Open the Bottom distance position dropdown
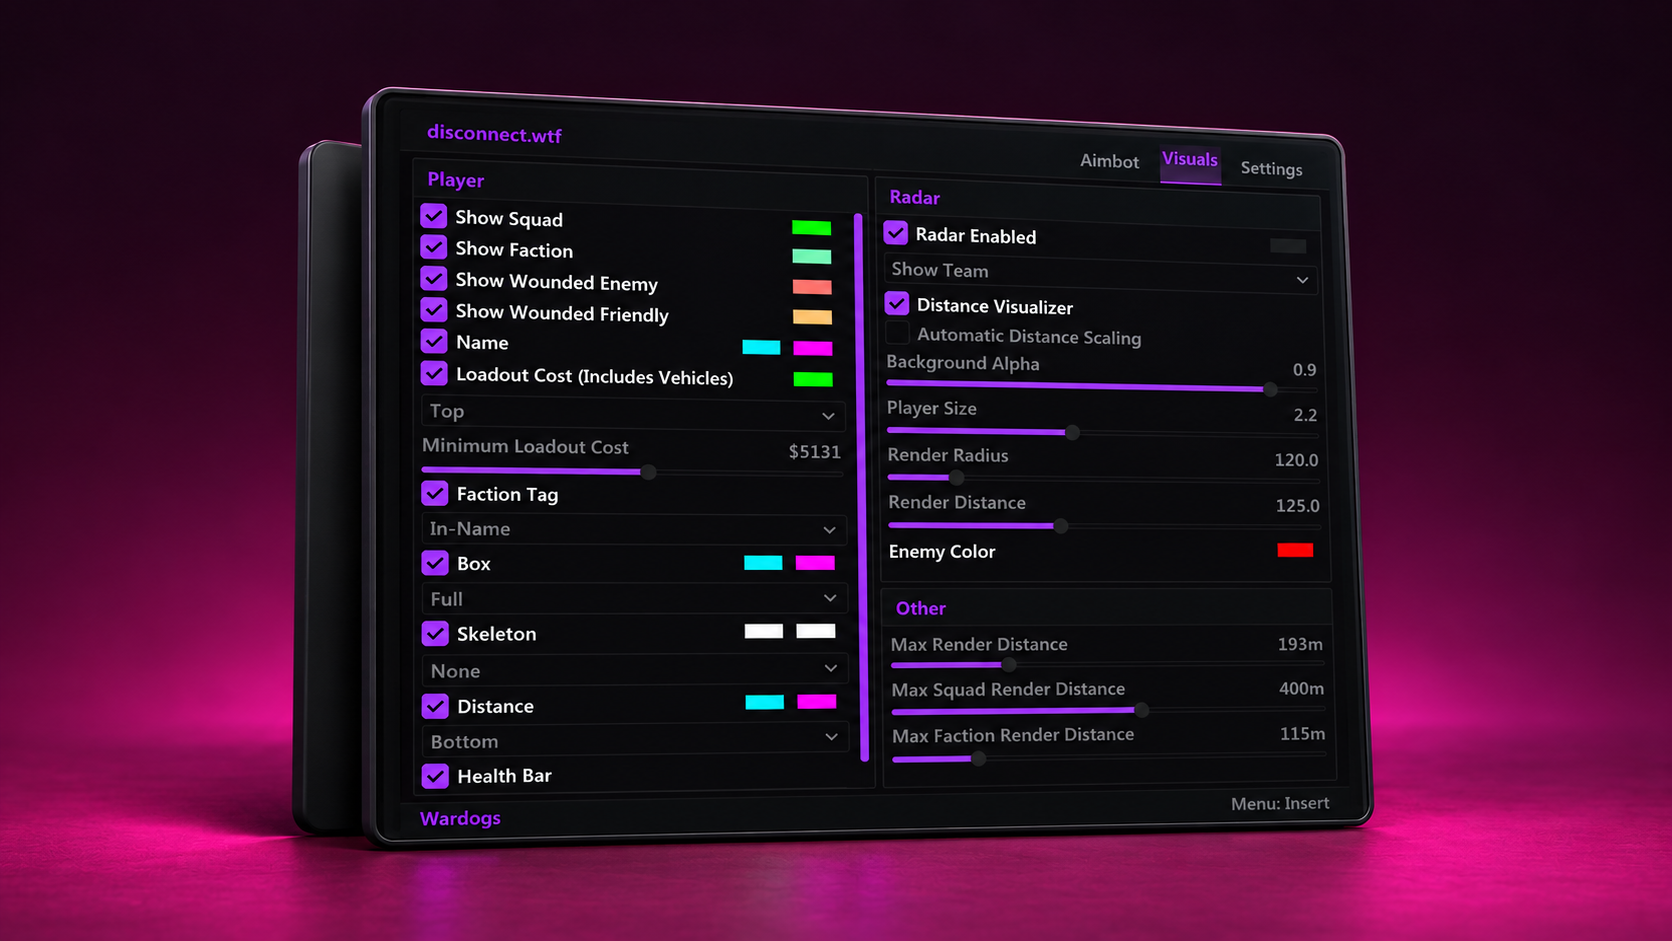This screenshot has height=941, width=1672. tap(635, 739)
